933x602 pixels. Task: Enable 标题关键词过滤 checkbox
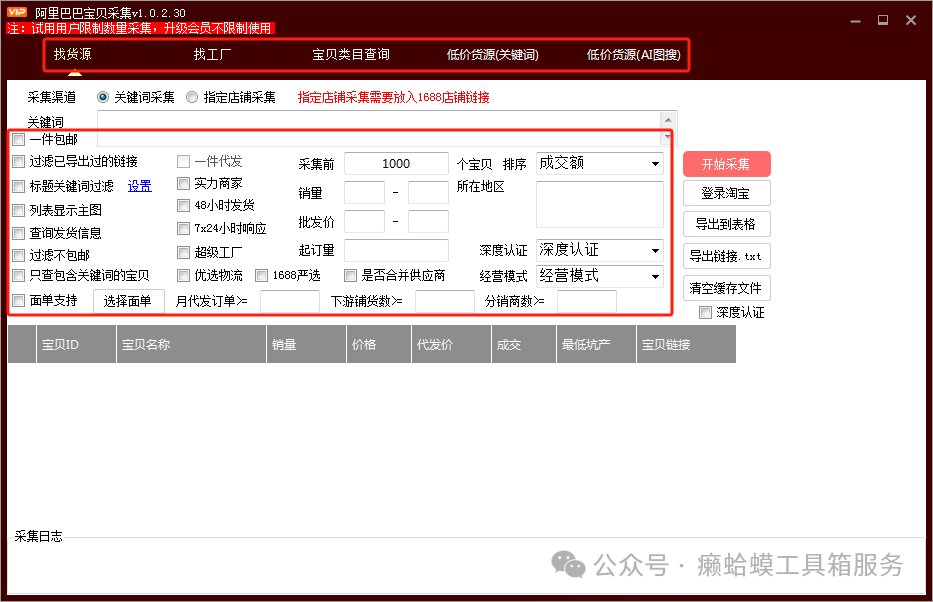(19, 186)
